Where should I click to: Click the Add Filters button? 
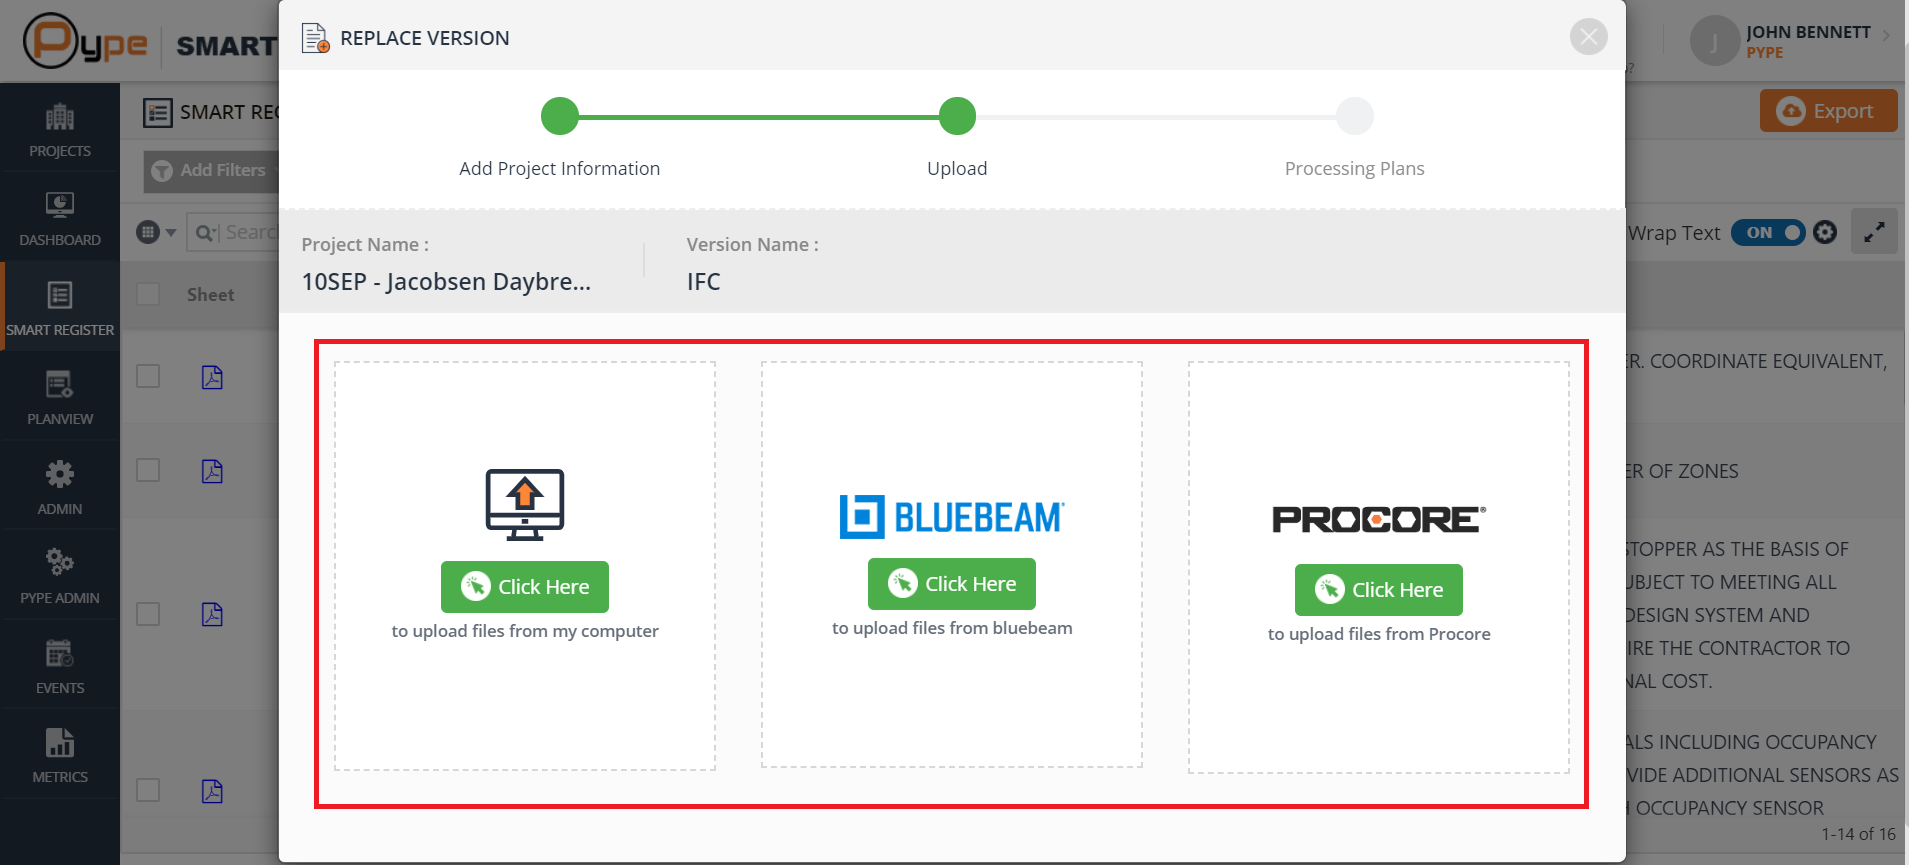[x=211, y=171]
